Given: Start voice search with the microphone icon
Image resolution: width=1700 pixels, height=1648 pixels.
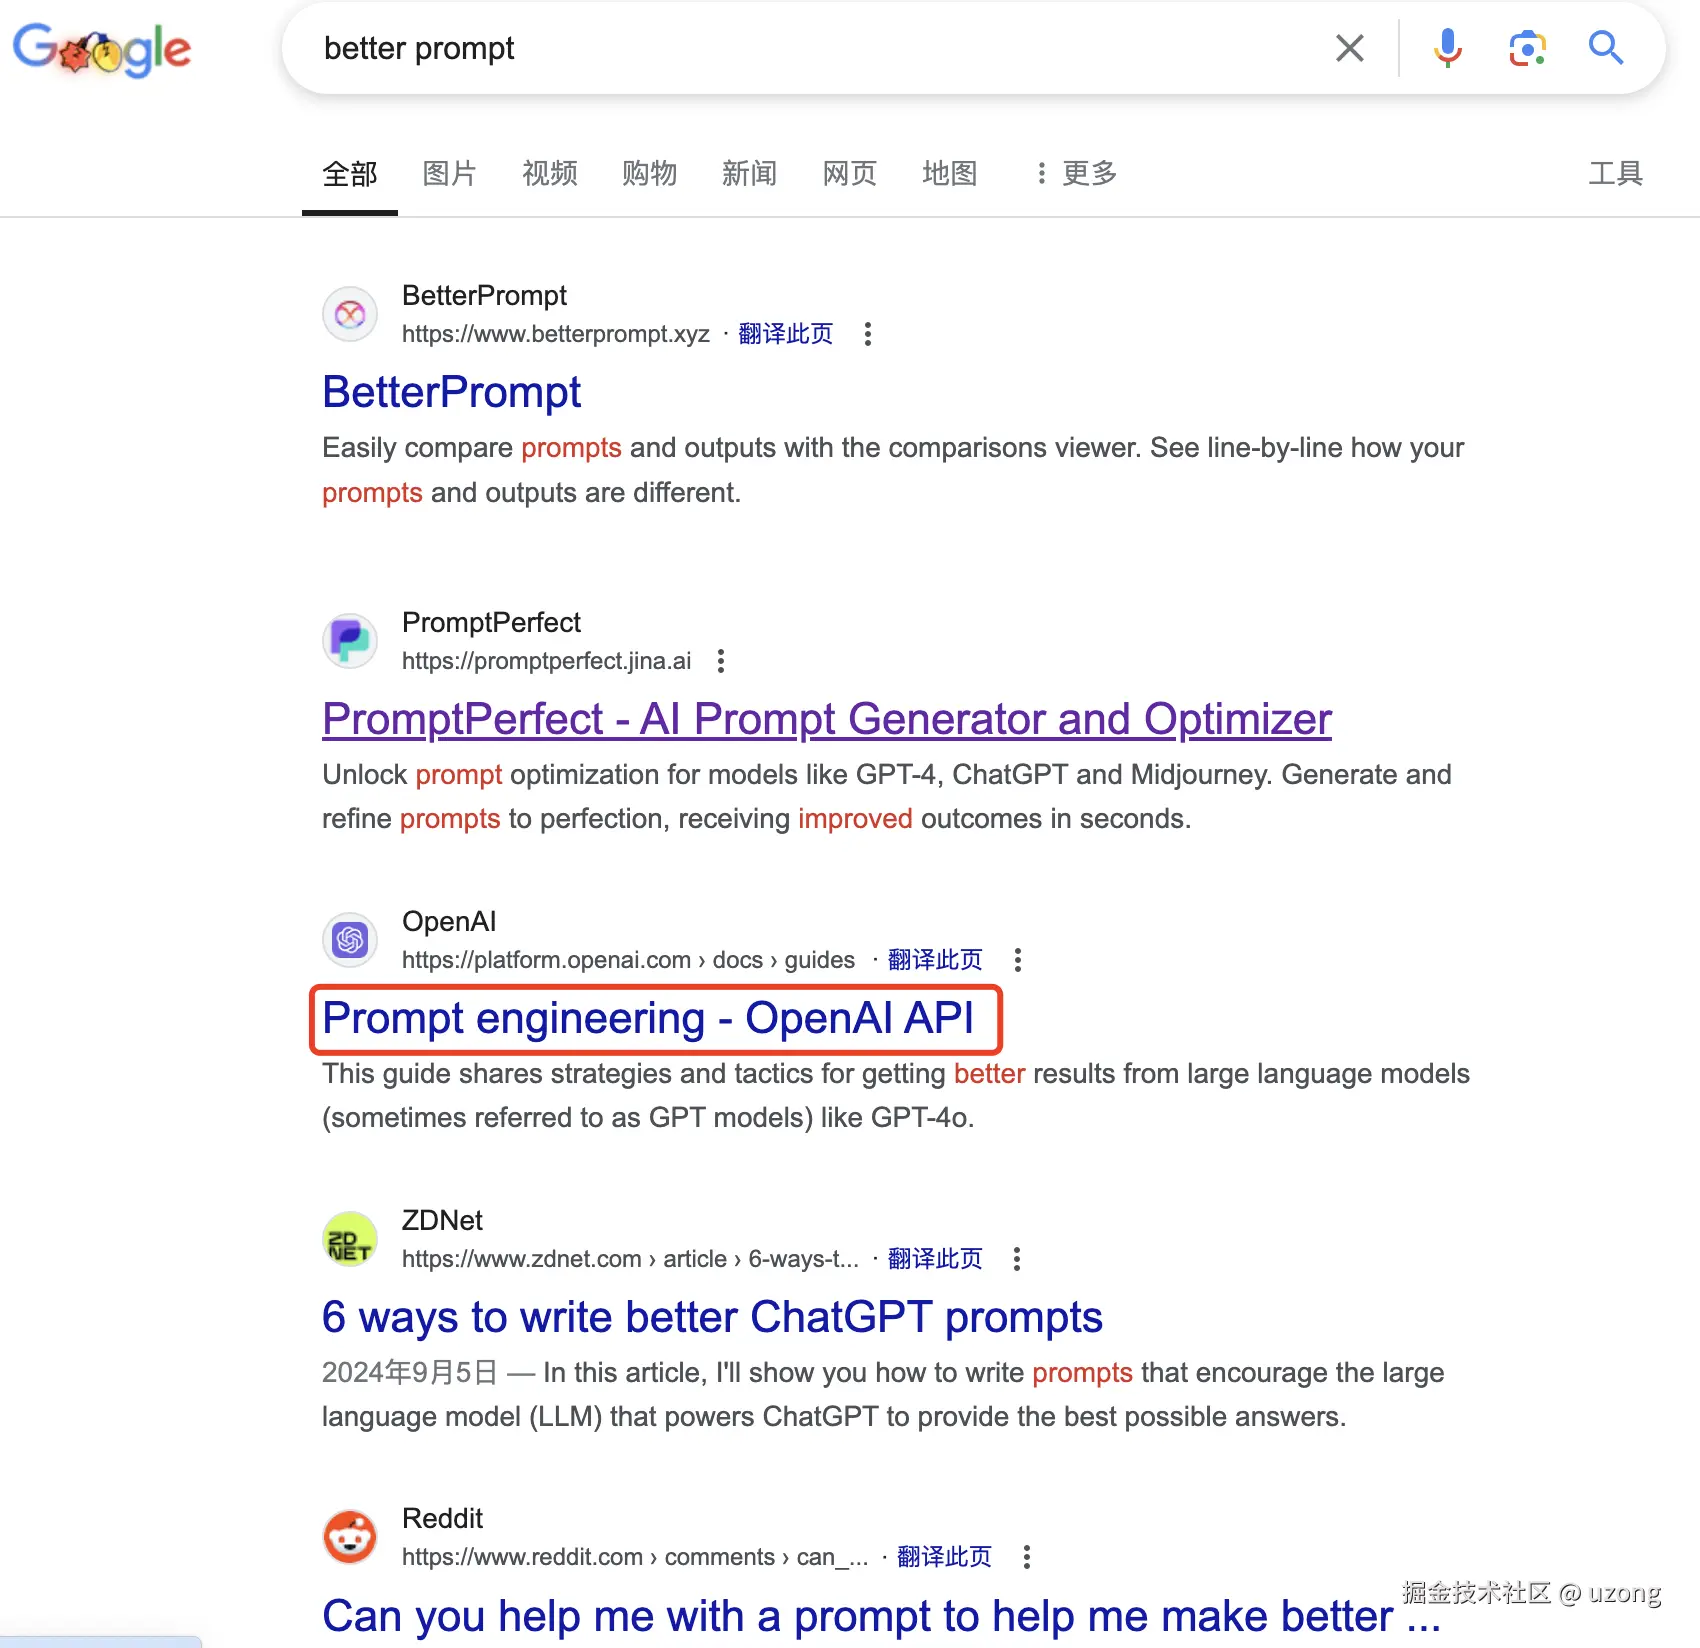Looking at the screenshot, I should 1447,48.
